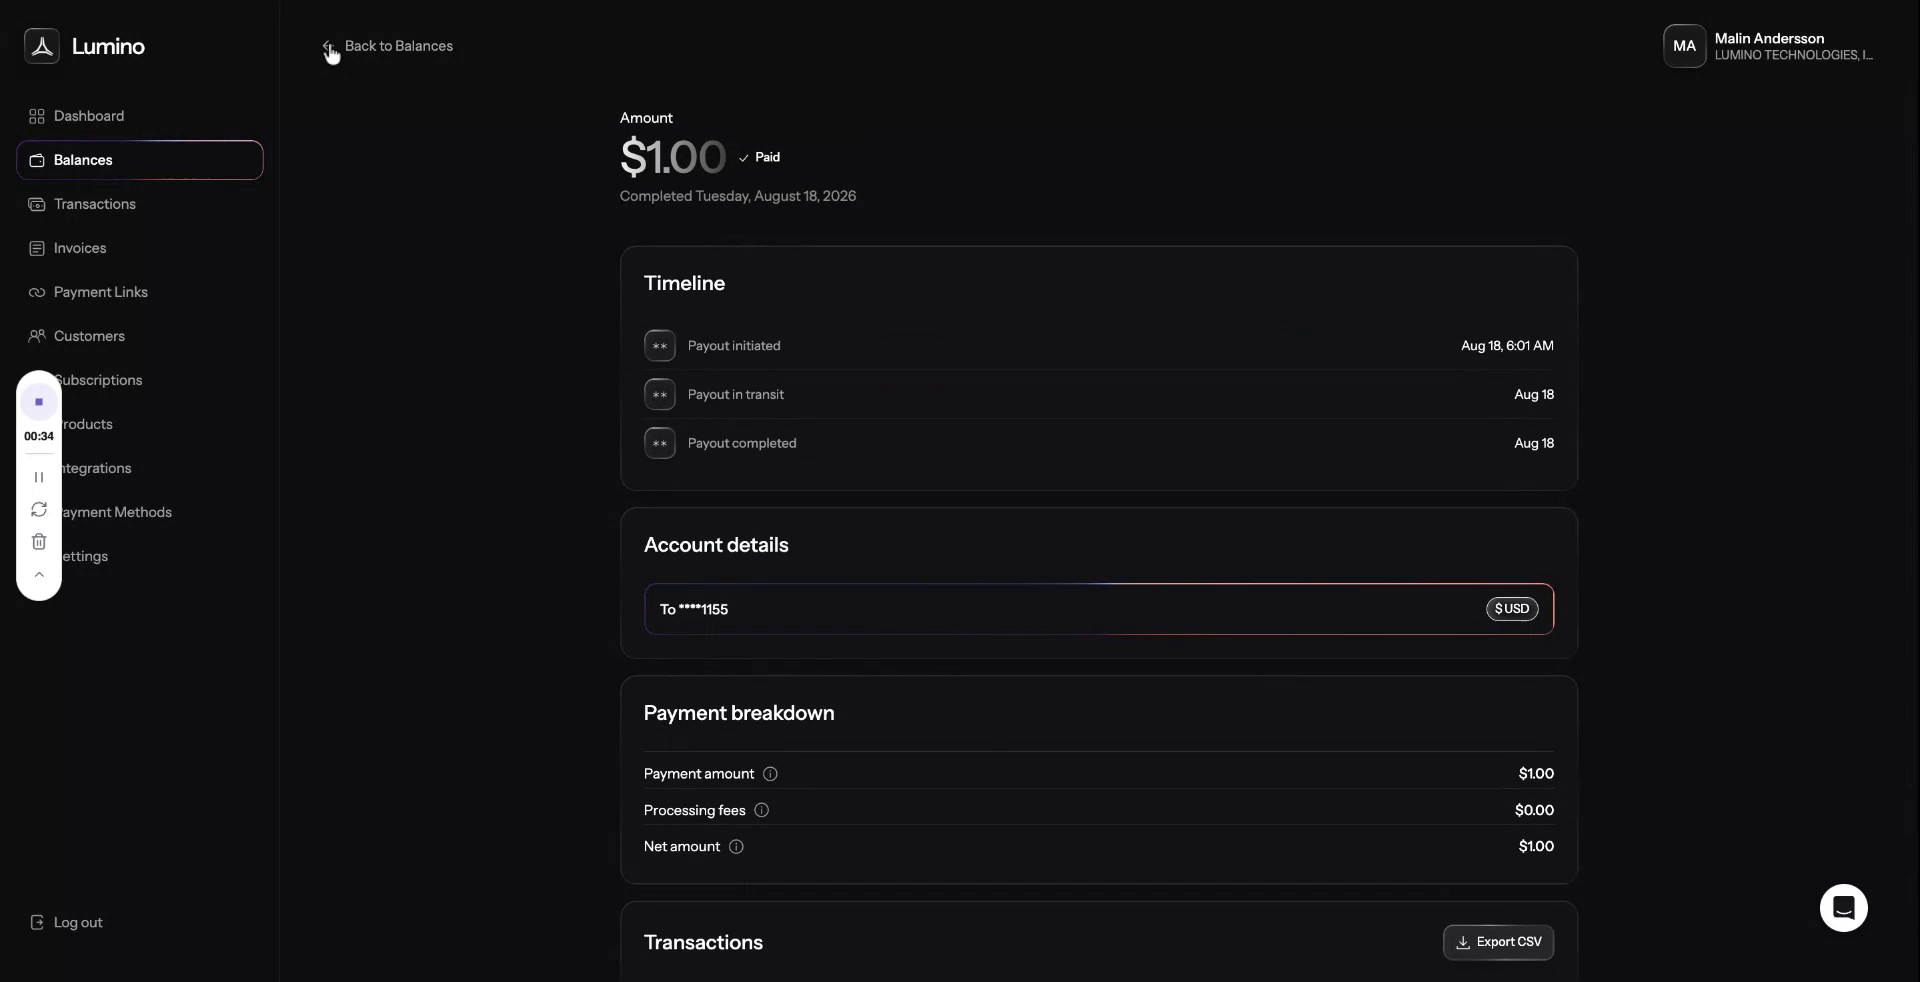The image size is (1920, 982).
Task: Click the Aug 18, 6:01 AM timestamp
Action: pos(1507,346)
